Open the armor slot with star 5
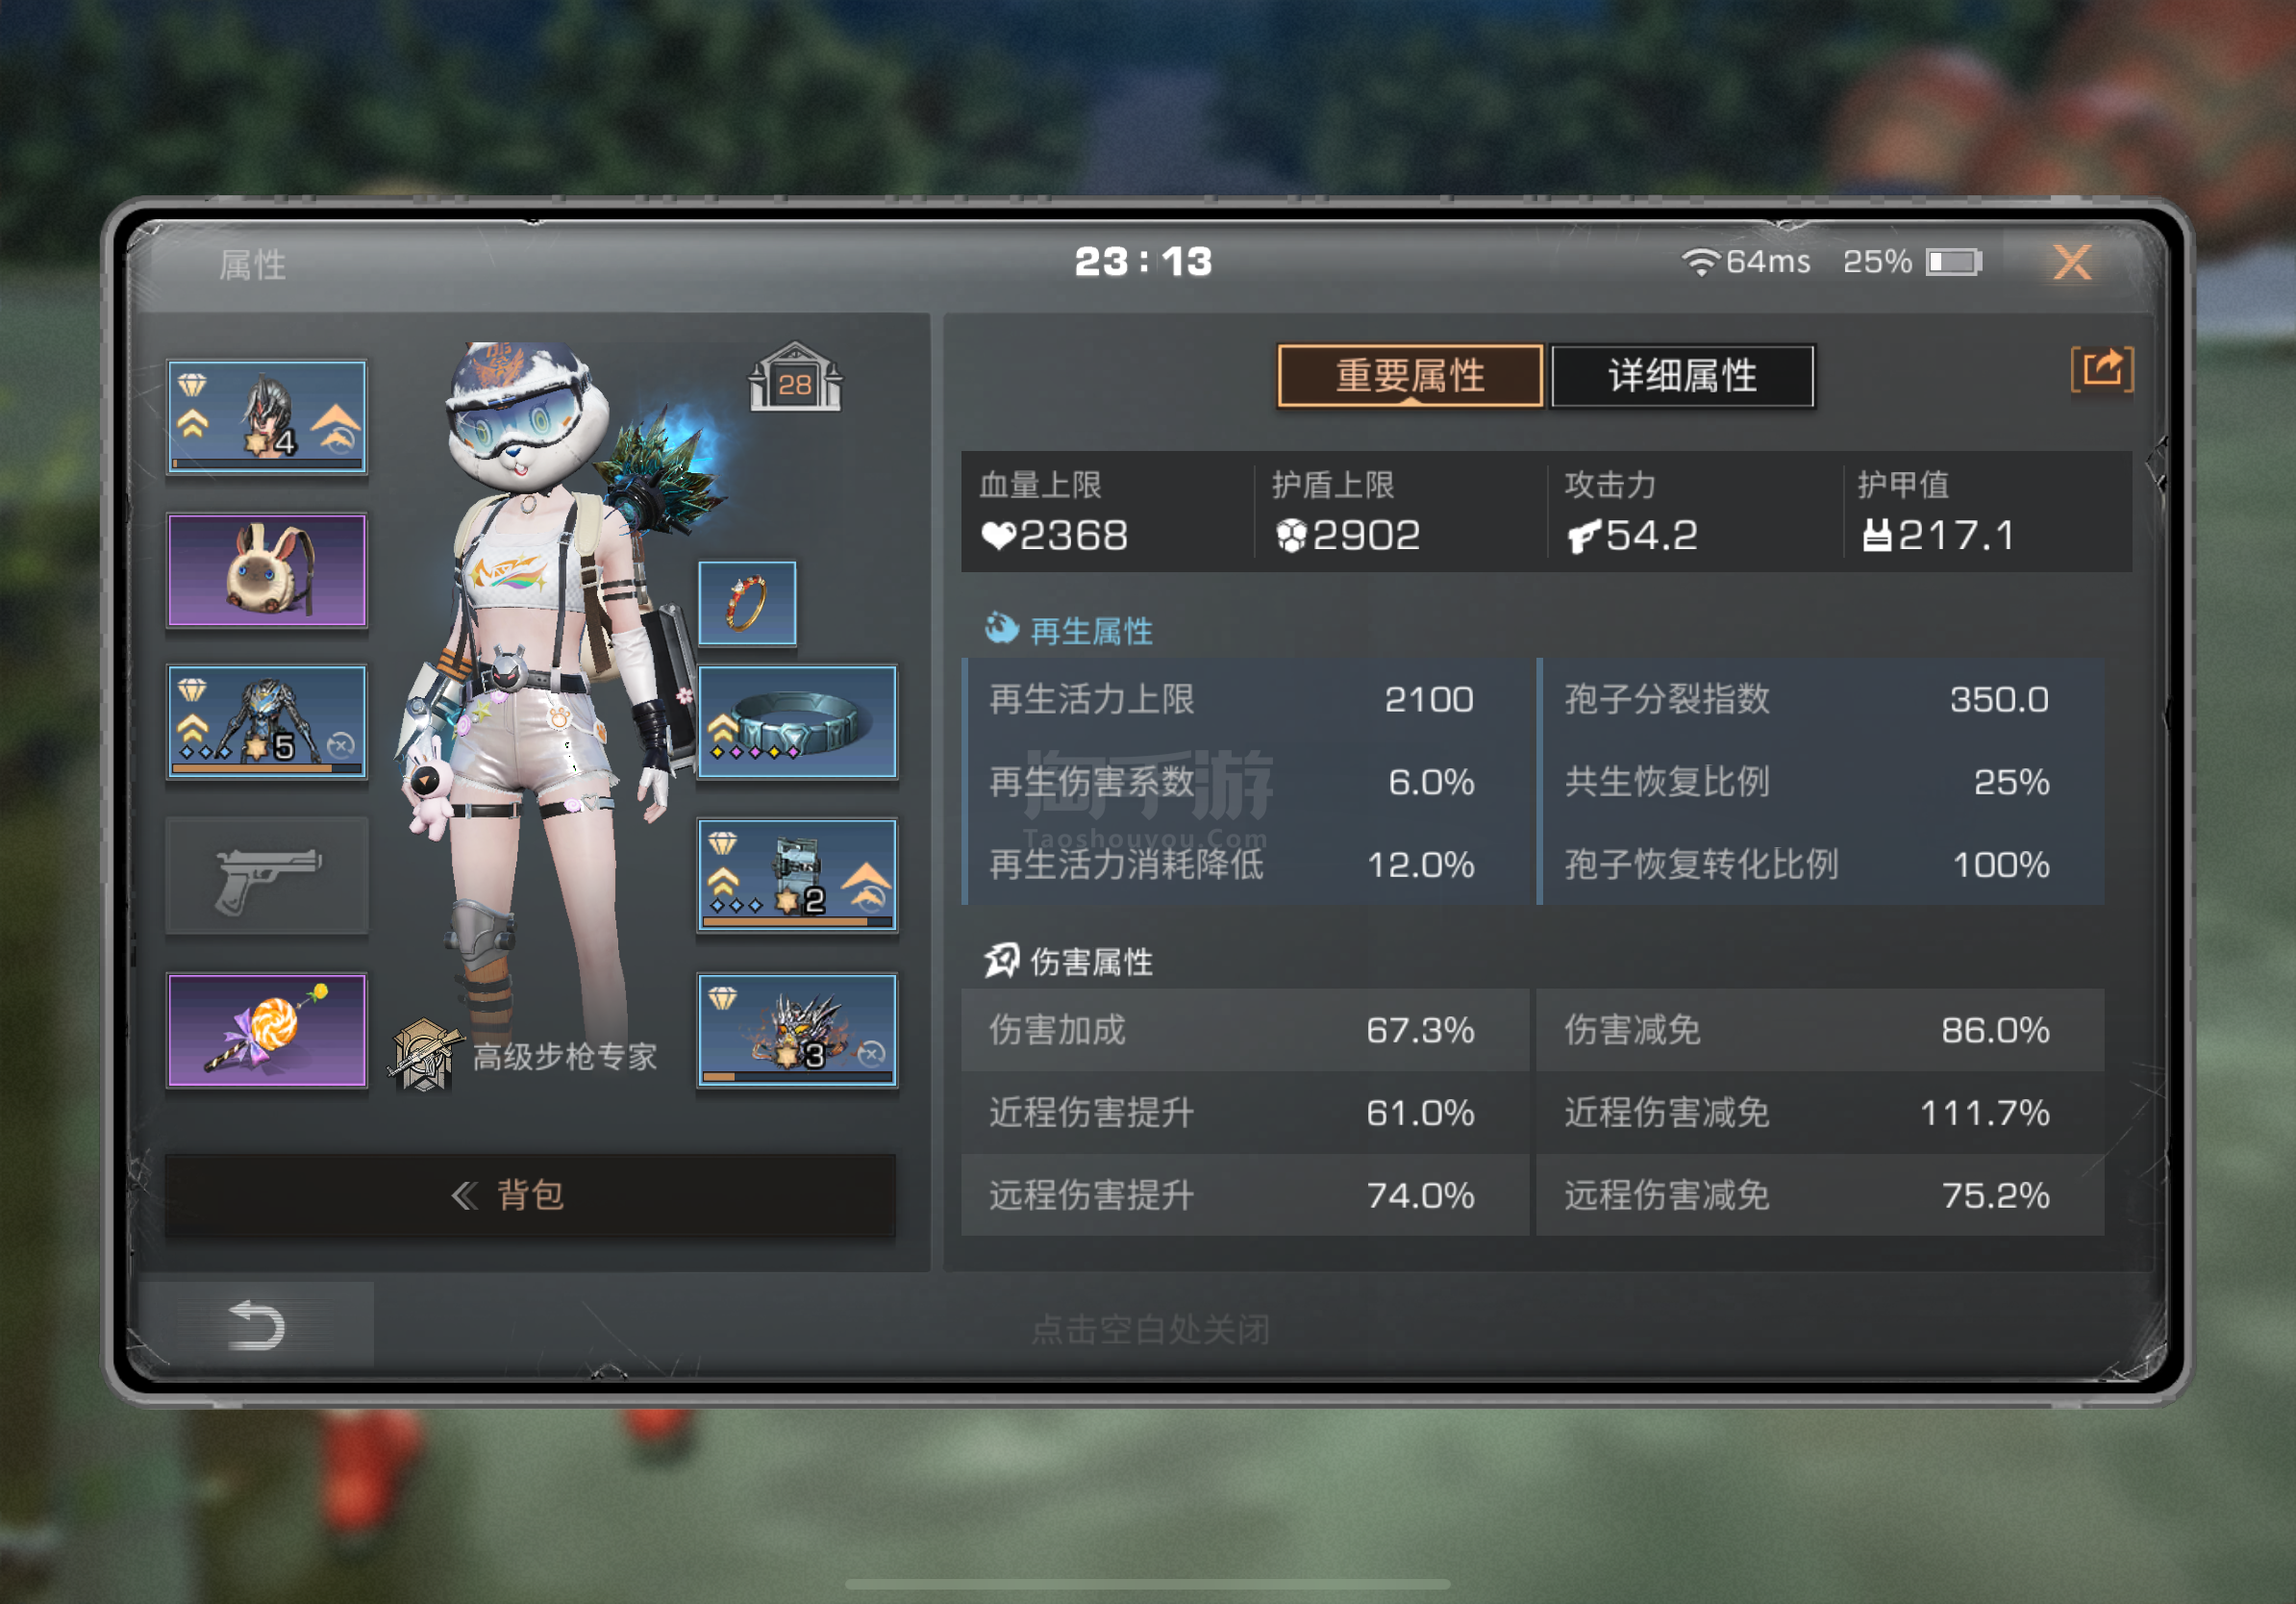Screen dimensions: 2296x1604 coord(267,721)
